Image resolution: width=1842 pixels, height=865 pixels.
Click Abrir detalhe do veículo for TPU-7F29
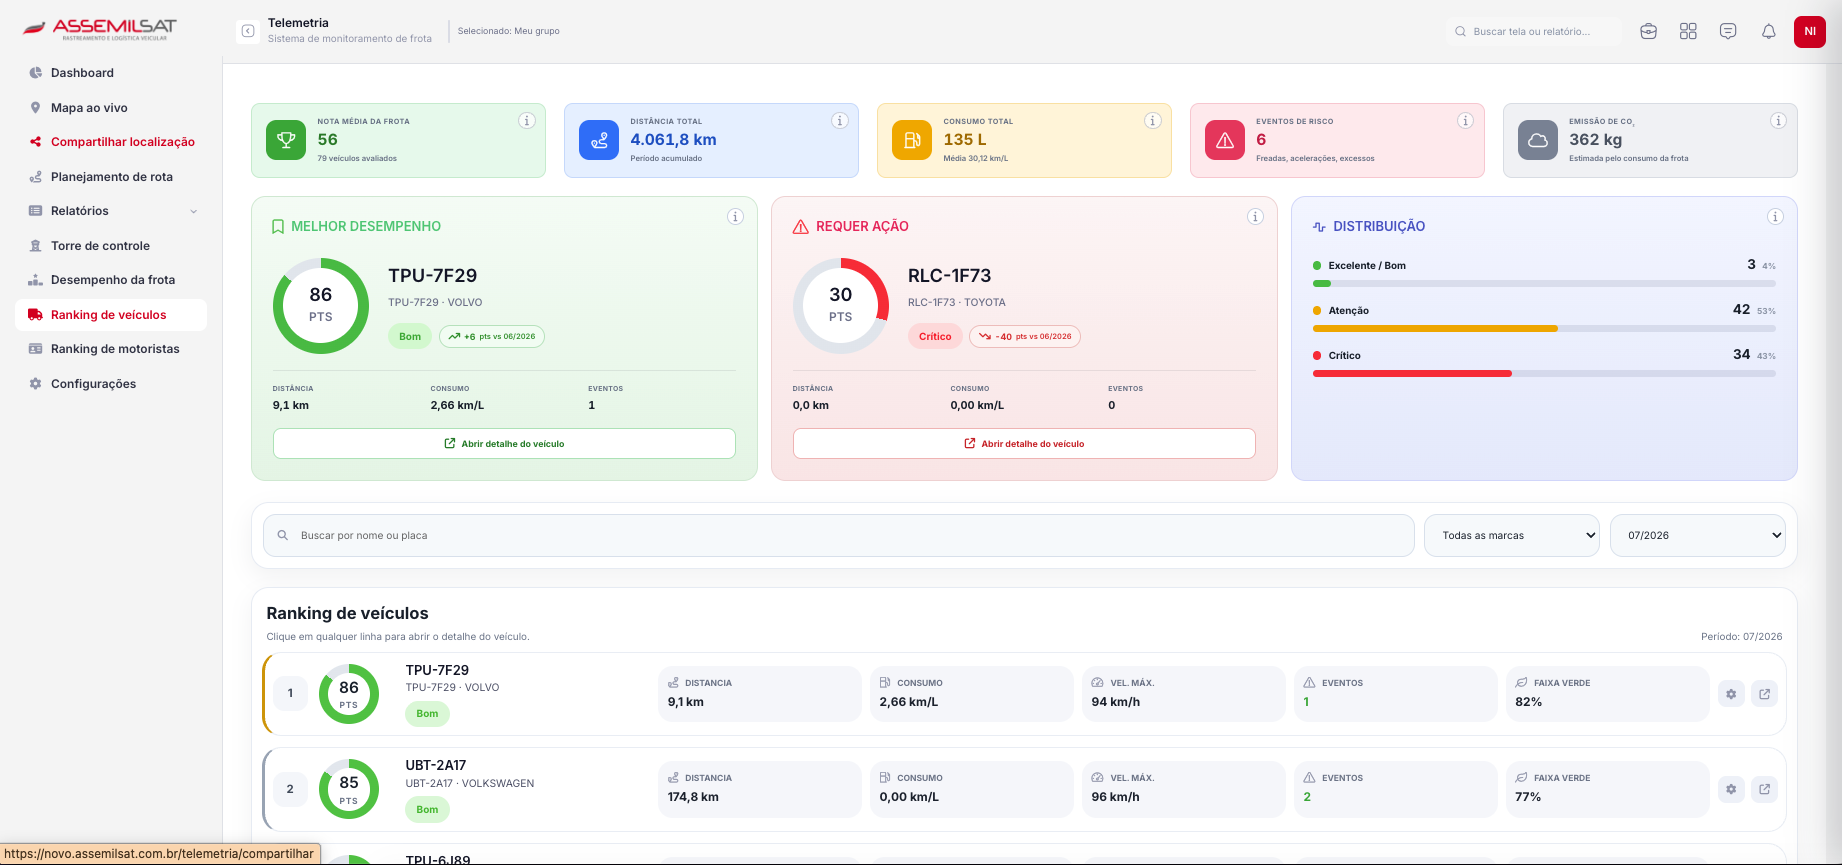504,444
